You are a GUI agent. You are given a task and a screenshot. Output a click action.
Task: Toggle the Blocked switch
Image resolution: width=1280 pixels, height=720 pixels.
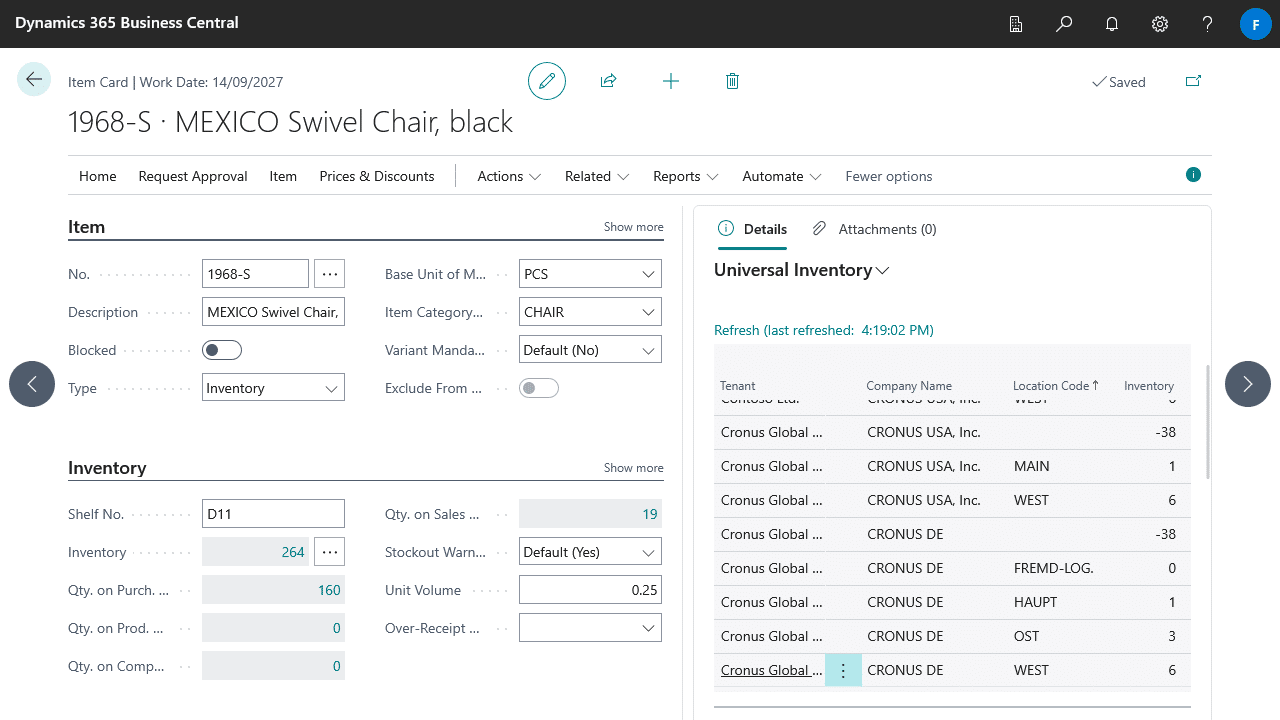click(222, 350)
